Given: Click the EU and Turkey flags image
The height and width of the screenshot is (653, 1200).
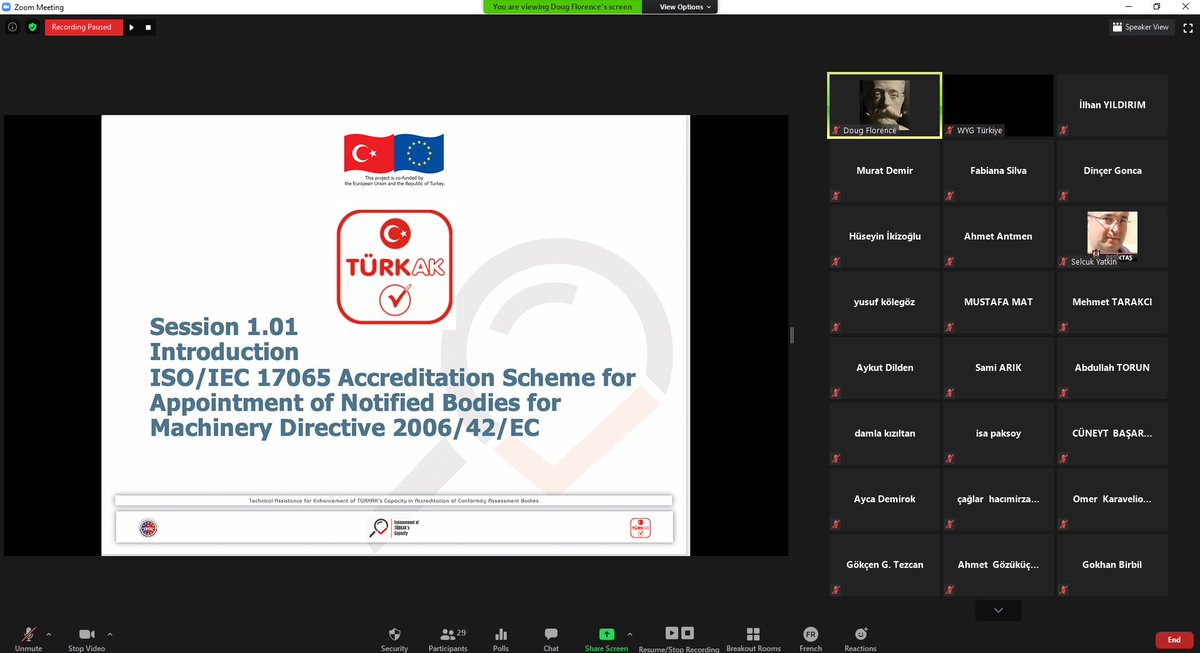Looking at the screenshot, I should (394, 153).
